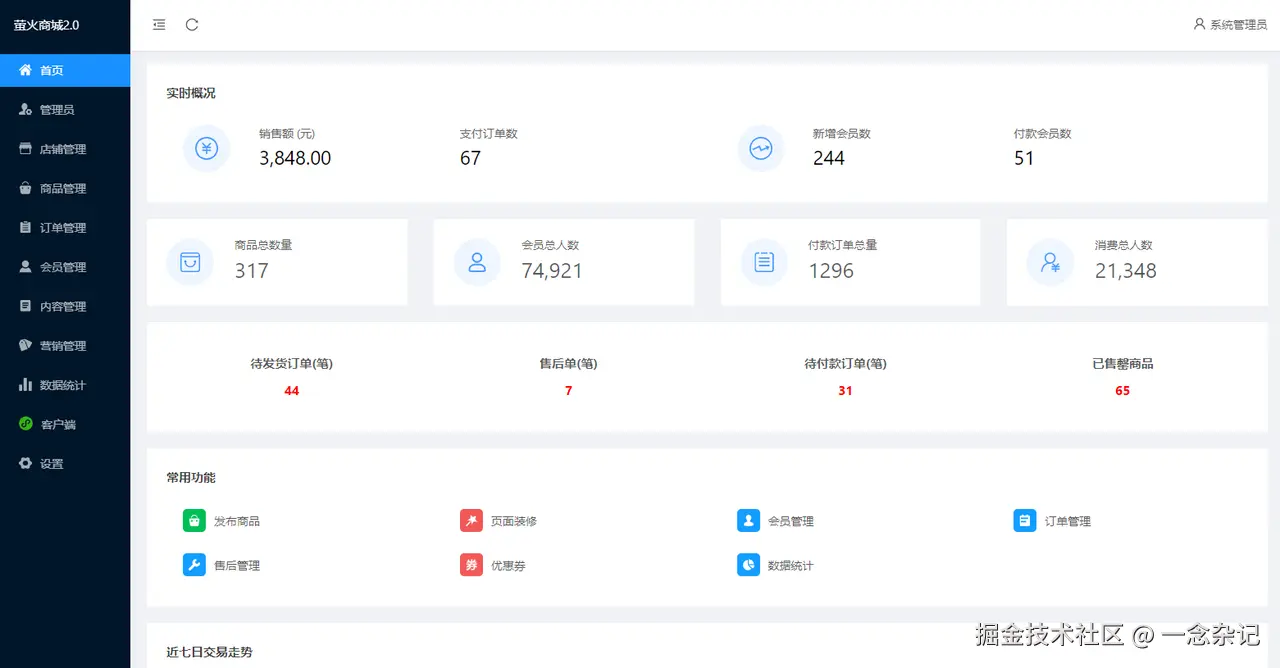
Task: Click the 实时概况 section heading
Action: click(191, 93)
